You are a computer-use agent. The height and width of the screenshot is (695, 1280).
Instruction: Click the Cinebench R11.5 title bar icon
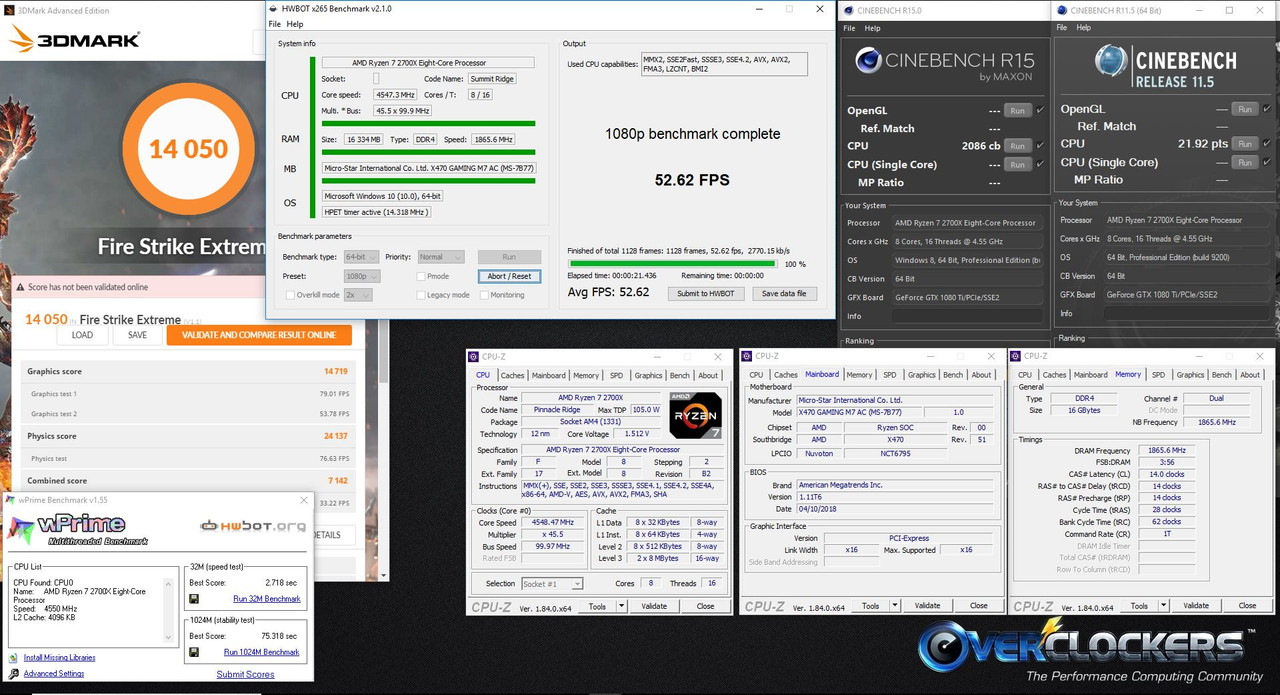pyautogui.click(x=1062, y=10)
